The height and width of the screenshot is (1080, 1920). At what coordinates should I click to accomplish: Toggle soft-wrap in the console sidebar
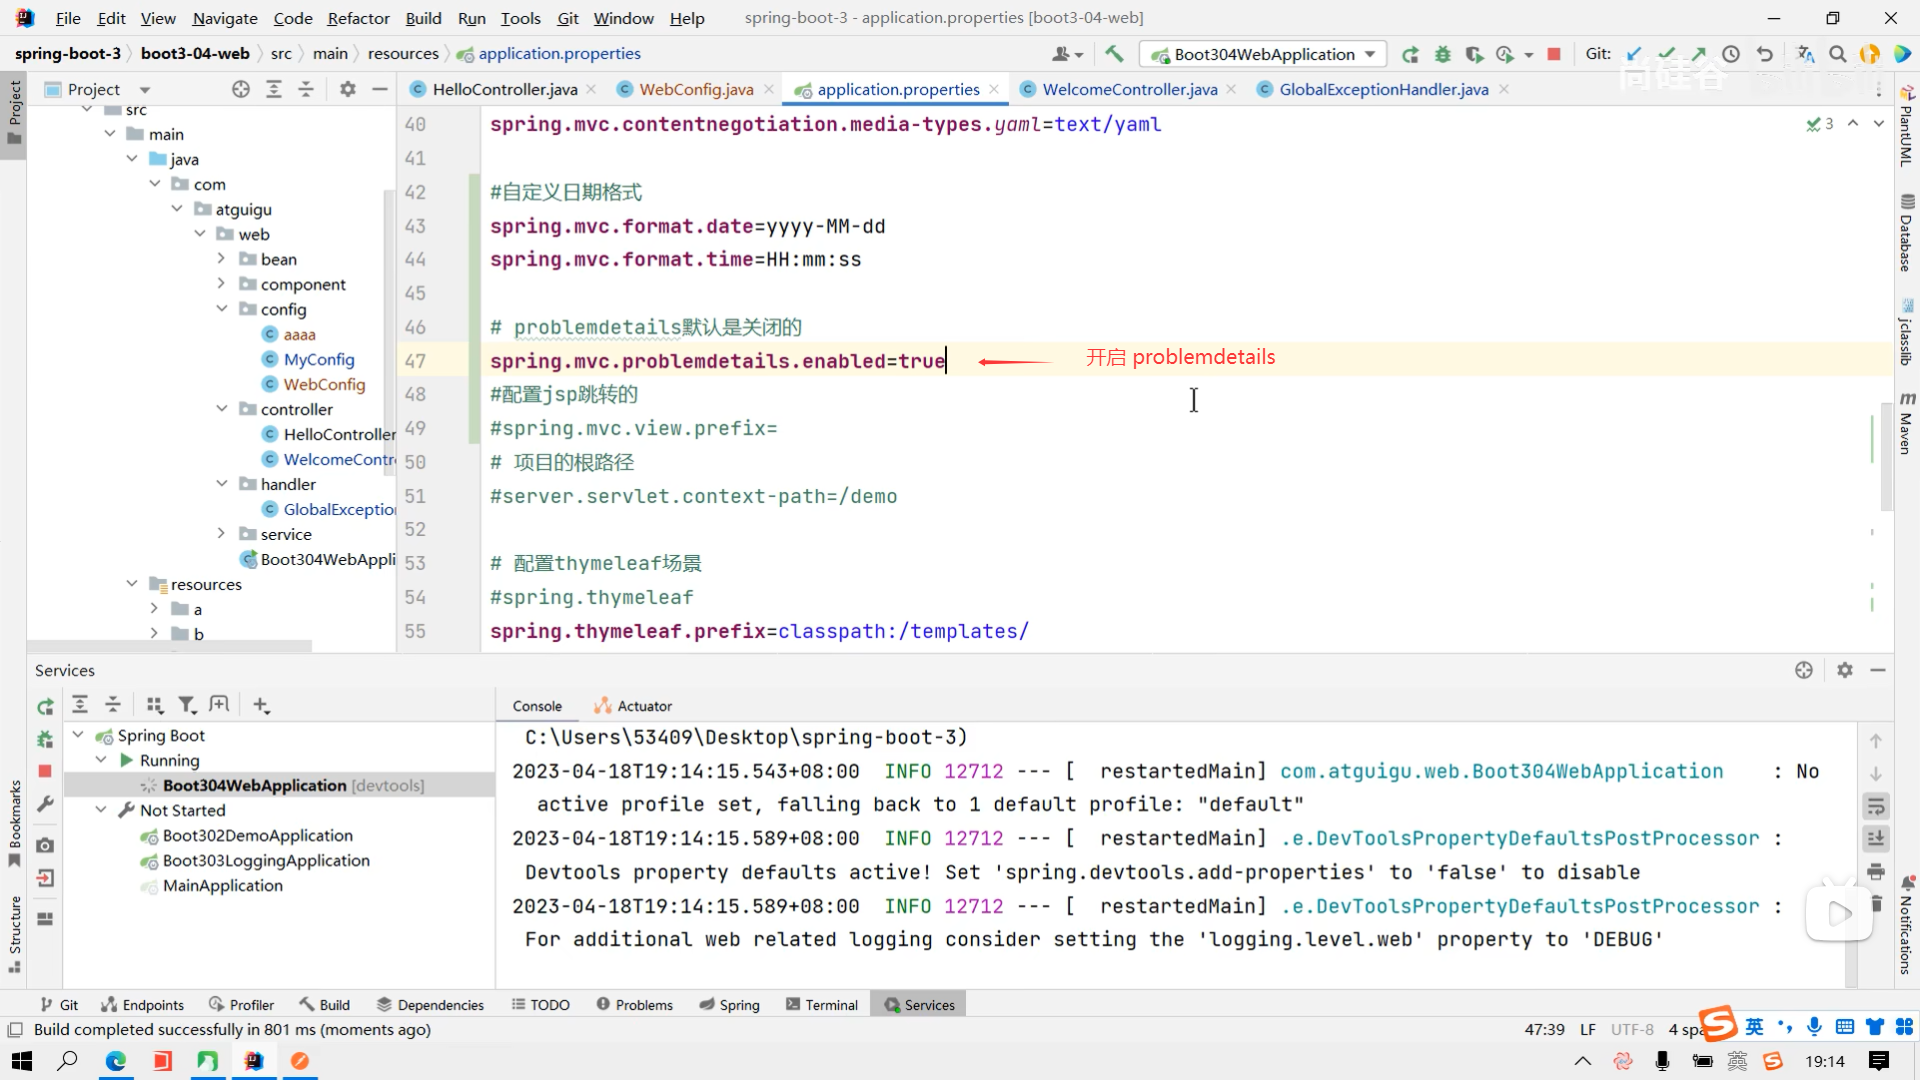click(1876, 806)
